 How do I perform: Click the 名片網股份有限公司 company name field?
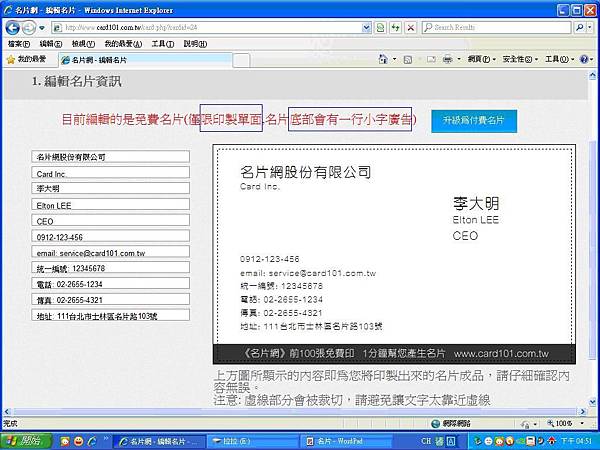tap(110, 157)
